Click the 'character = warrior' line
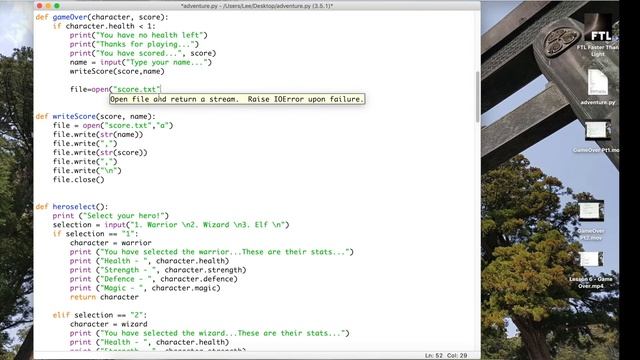 coord(110,242)
